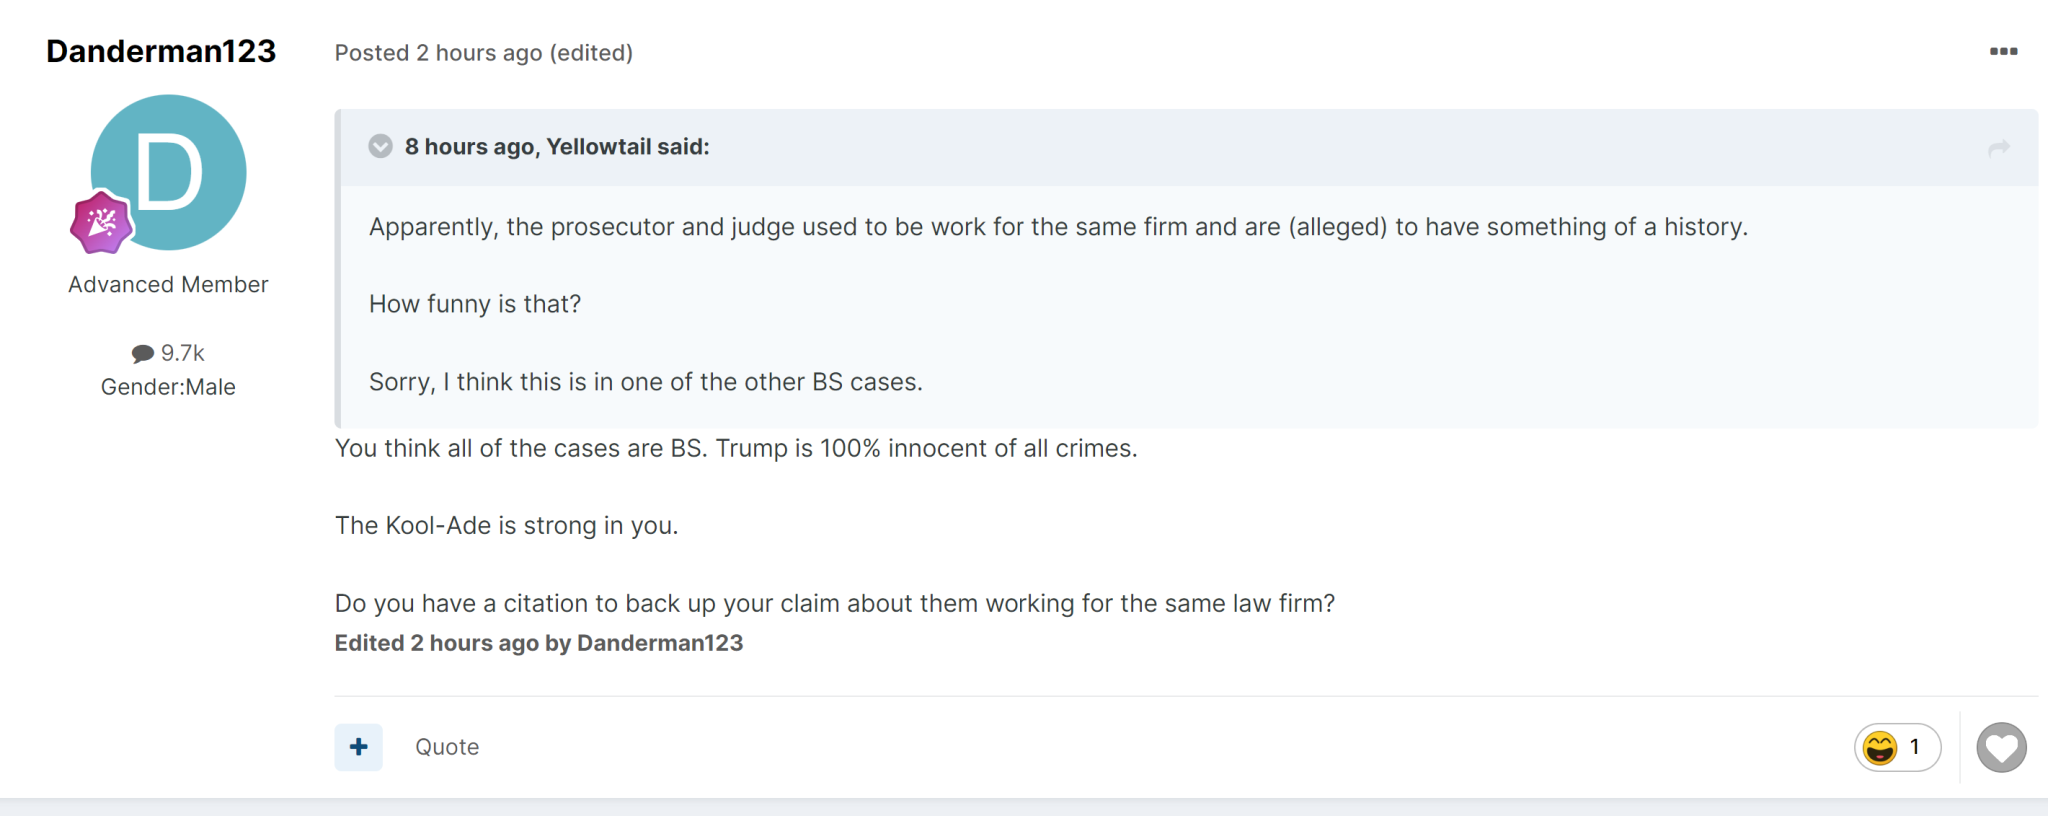Image resolution: width=2048 pixels, height=816 pixels.
Task: View who reacted via reaction count 1
Action: click(x=1915, y=747)
